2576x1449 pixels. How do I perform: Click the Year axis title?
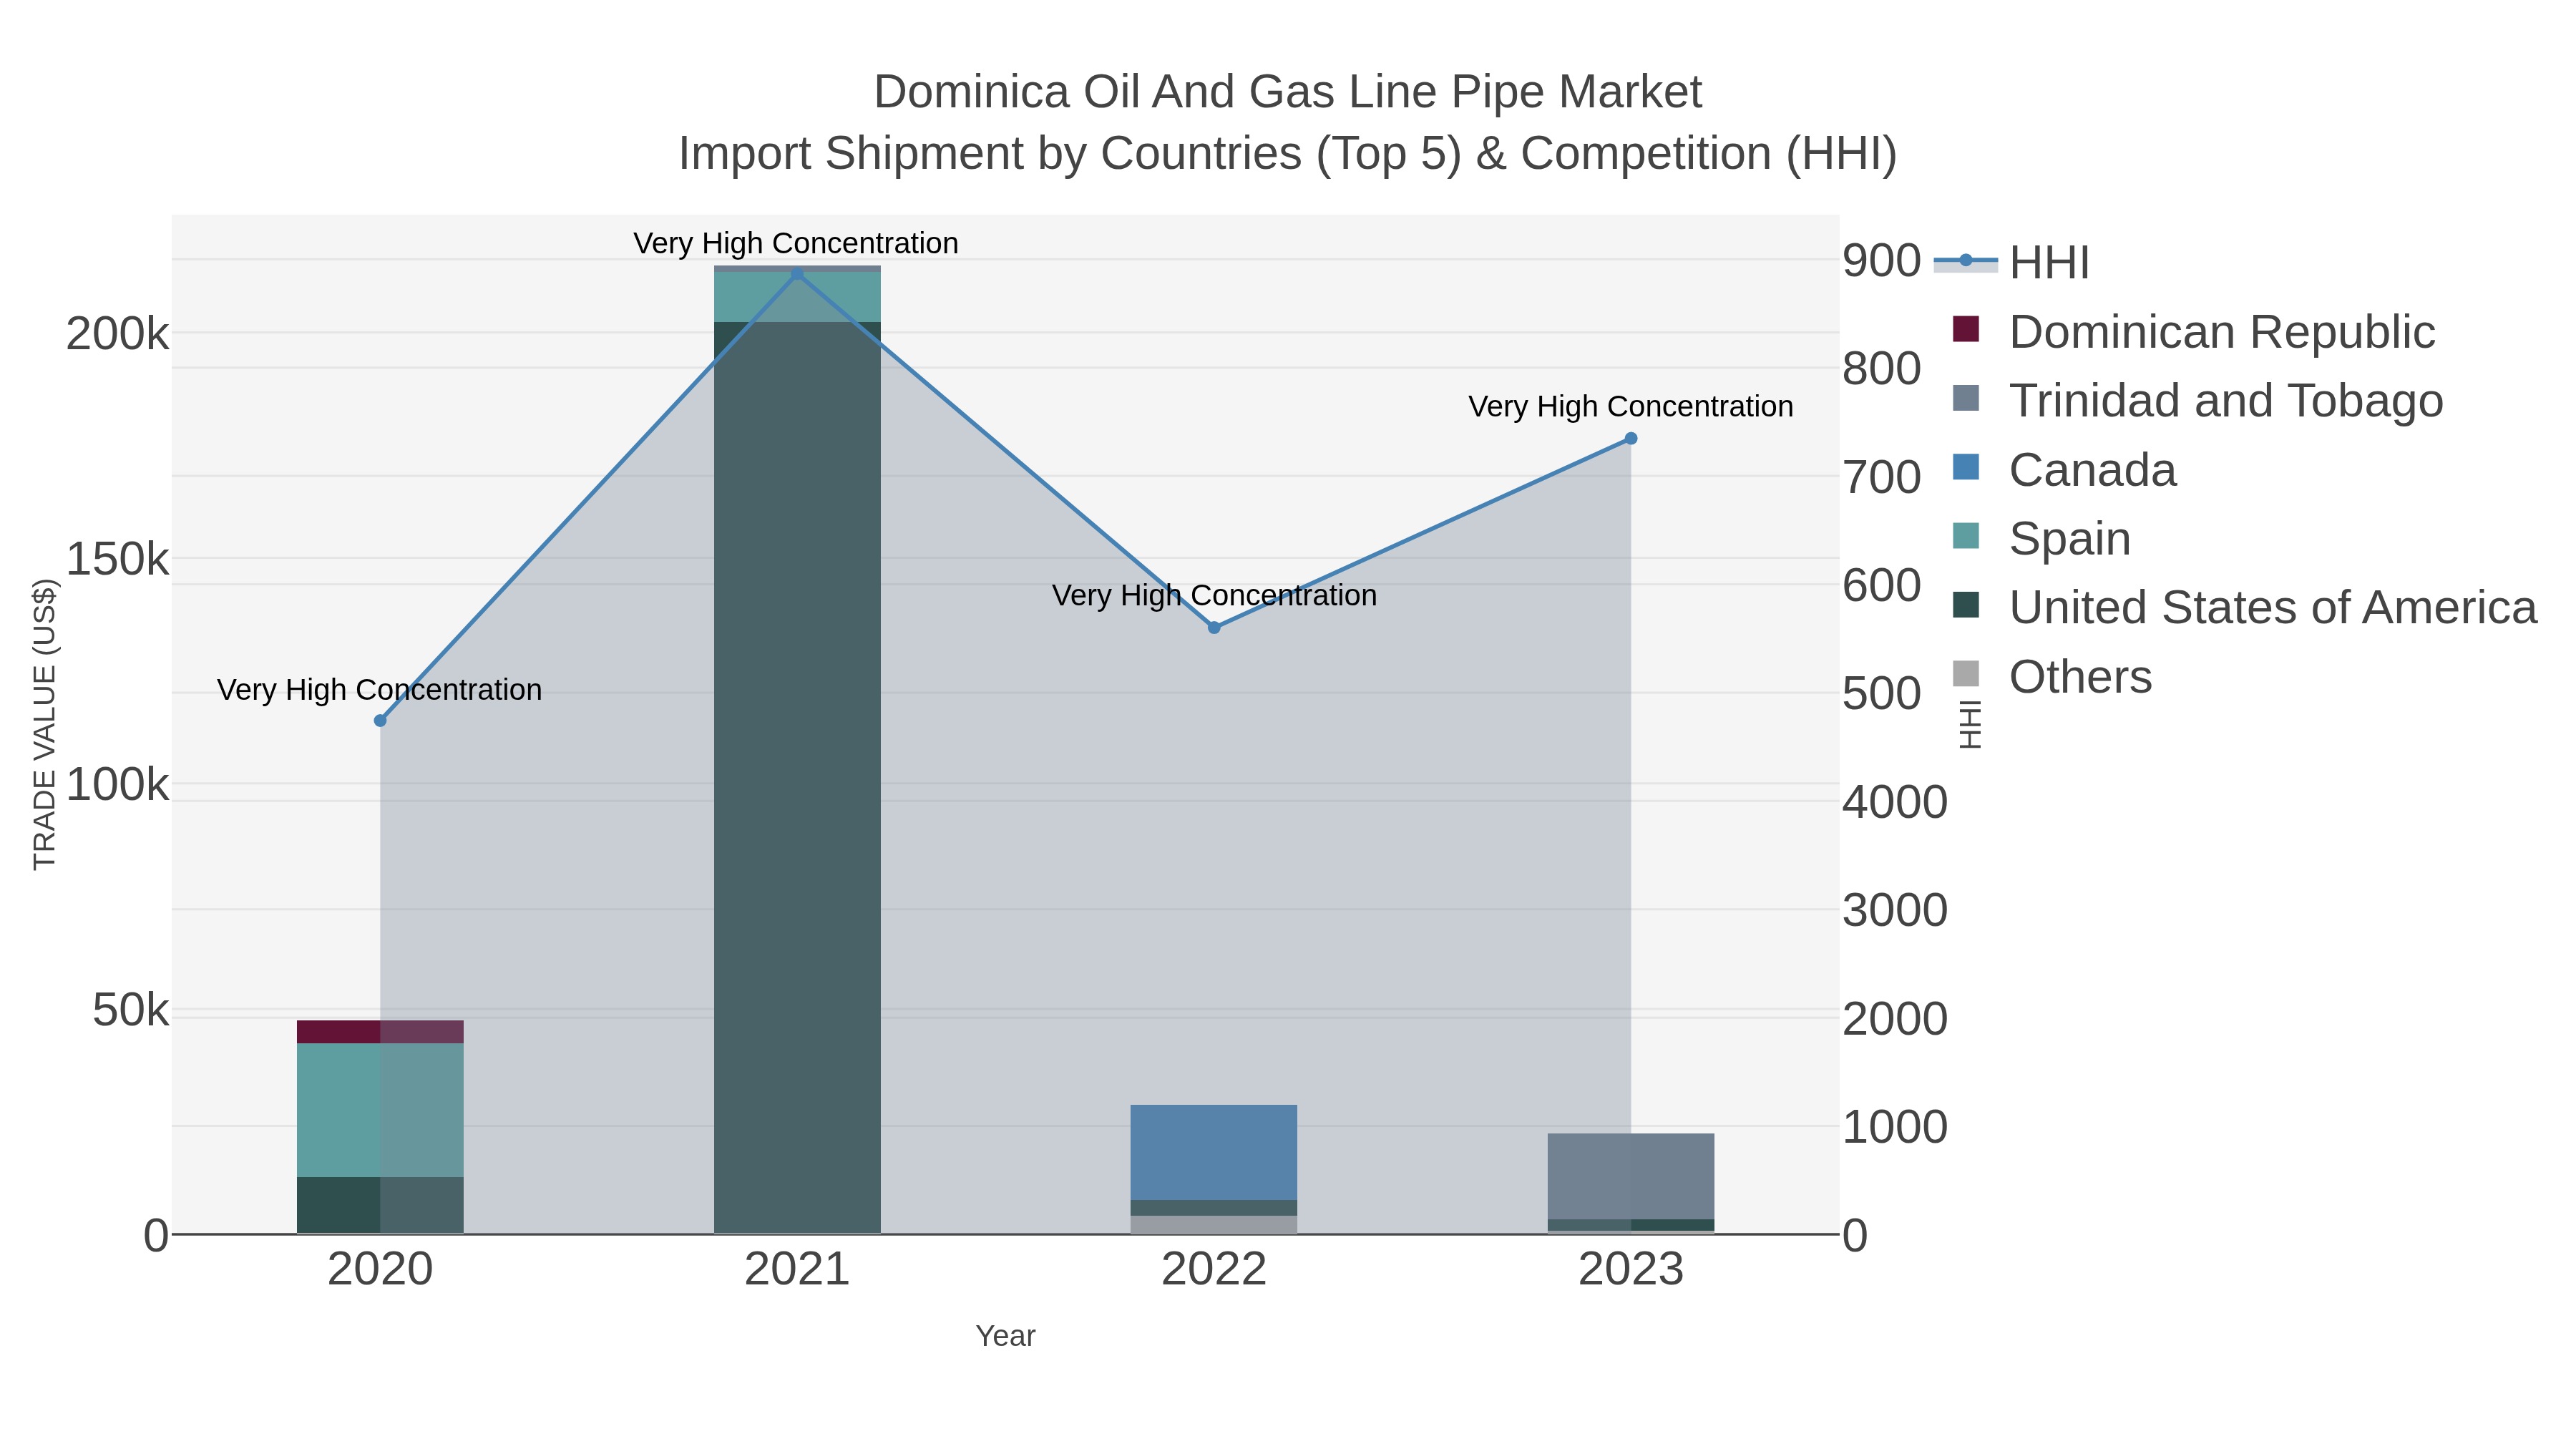click(x=1005, y=1336)
